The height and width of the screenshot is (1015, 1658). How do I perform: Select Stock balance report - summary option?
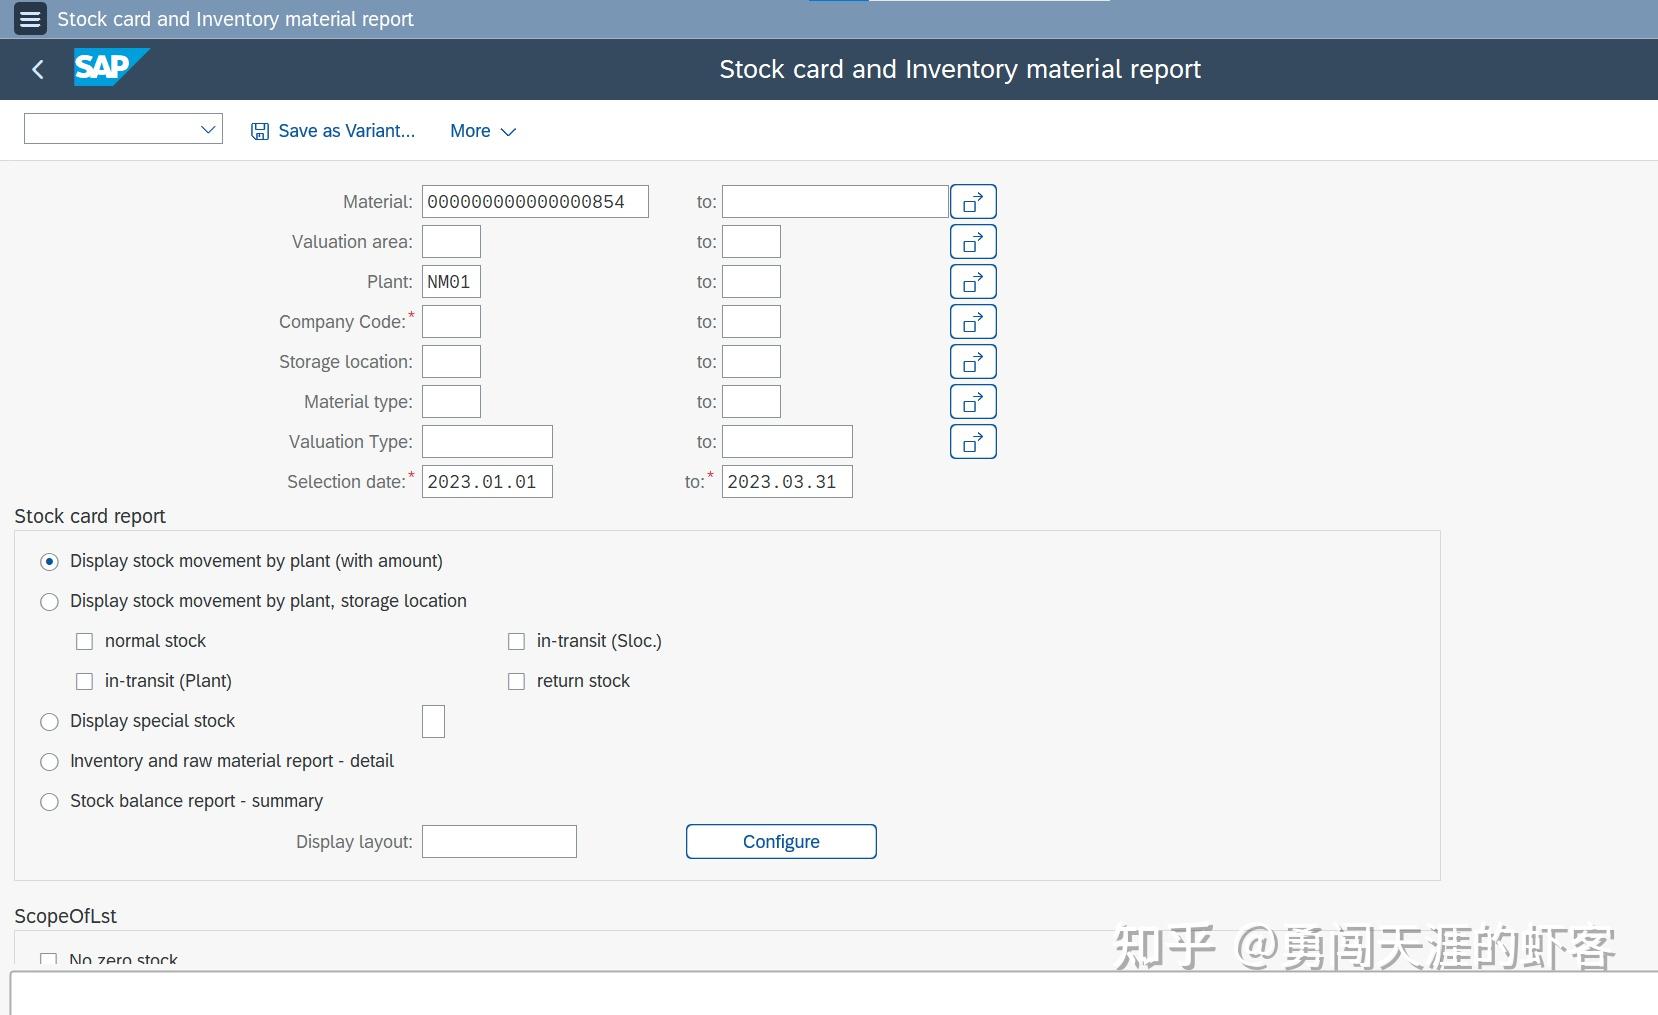[x=49, y=802]
